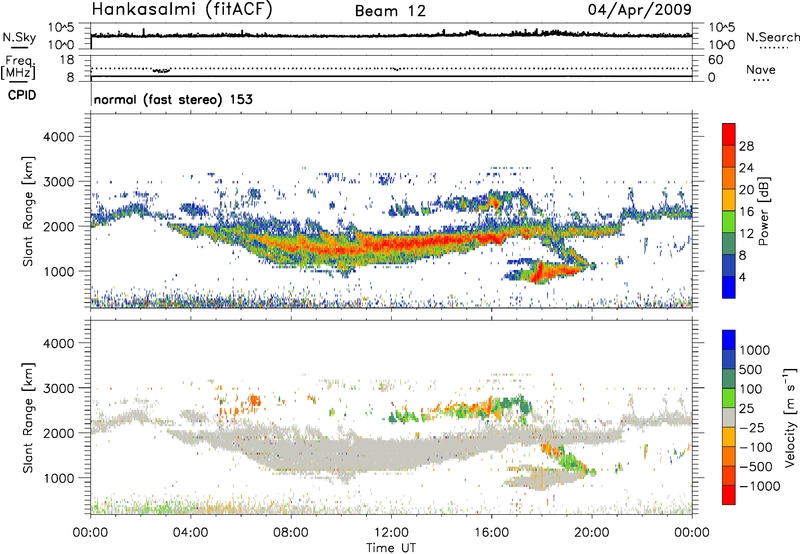Click the blue 1000 velocity colorbar segment
The height and width of the screenshot is (554, 800).
pos(729,340)
